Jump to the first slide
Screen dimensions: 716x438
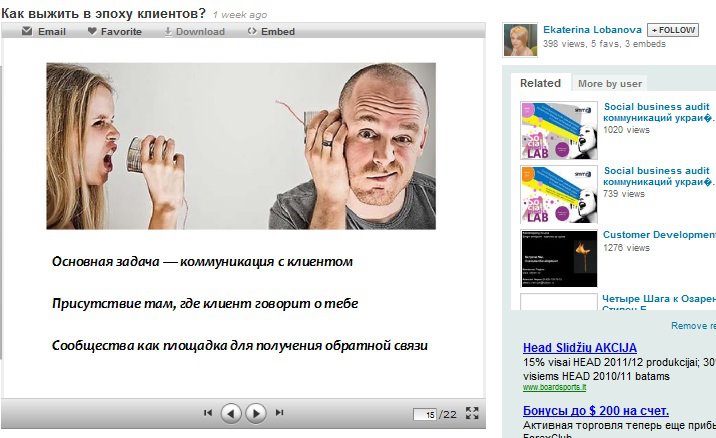208,413
